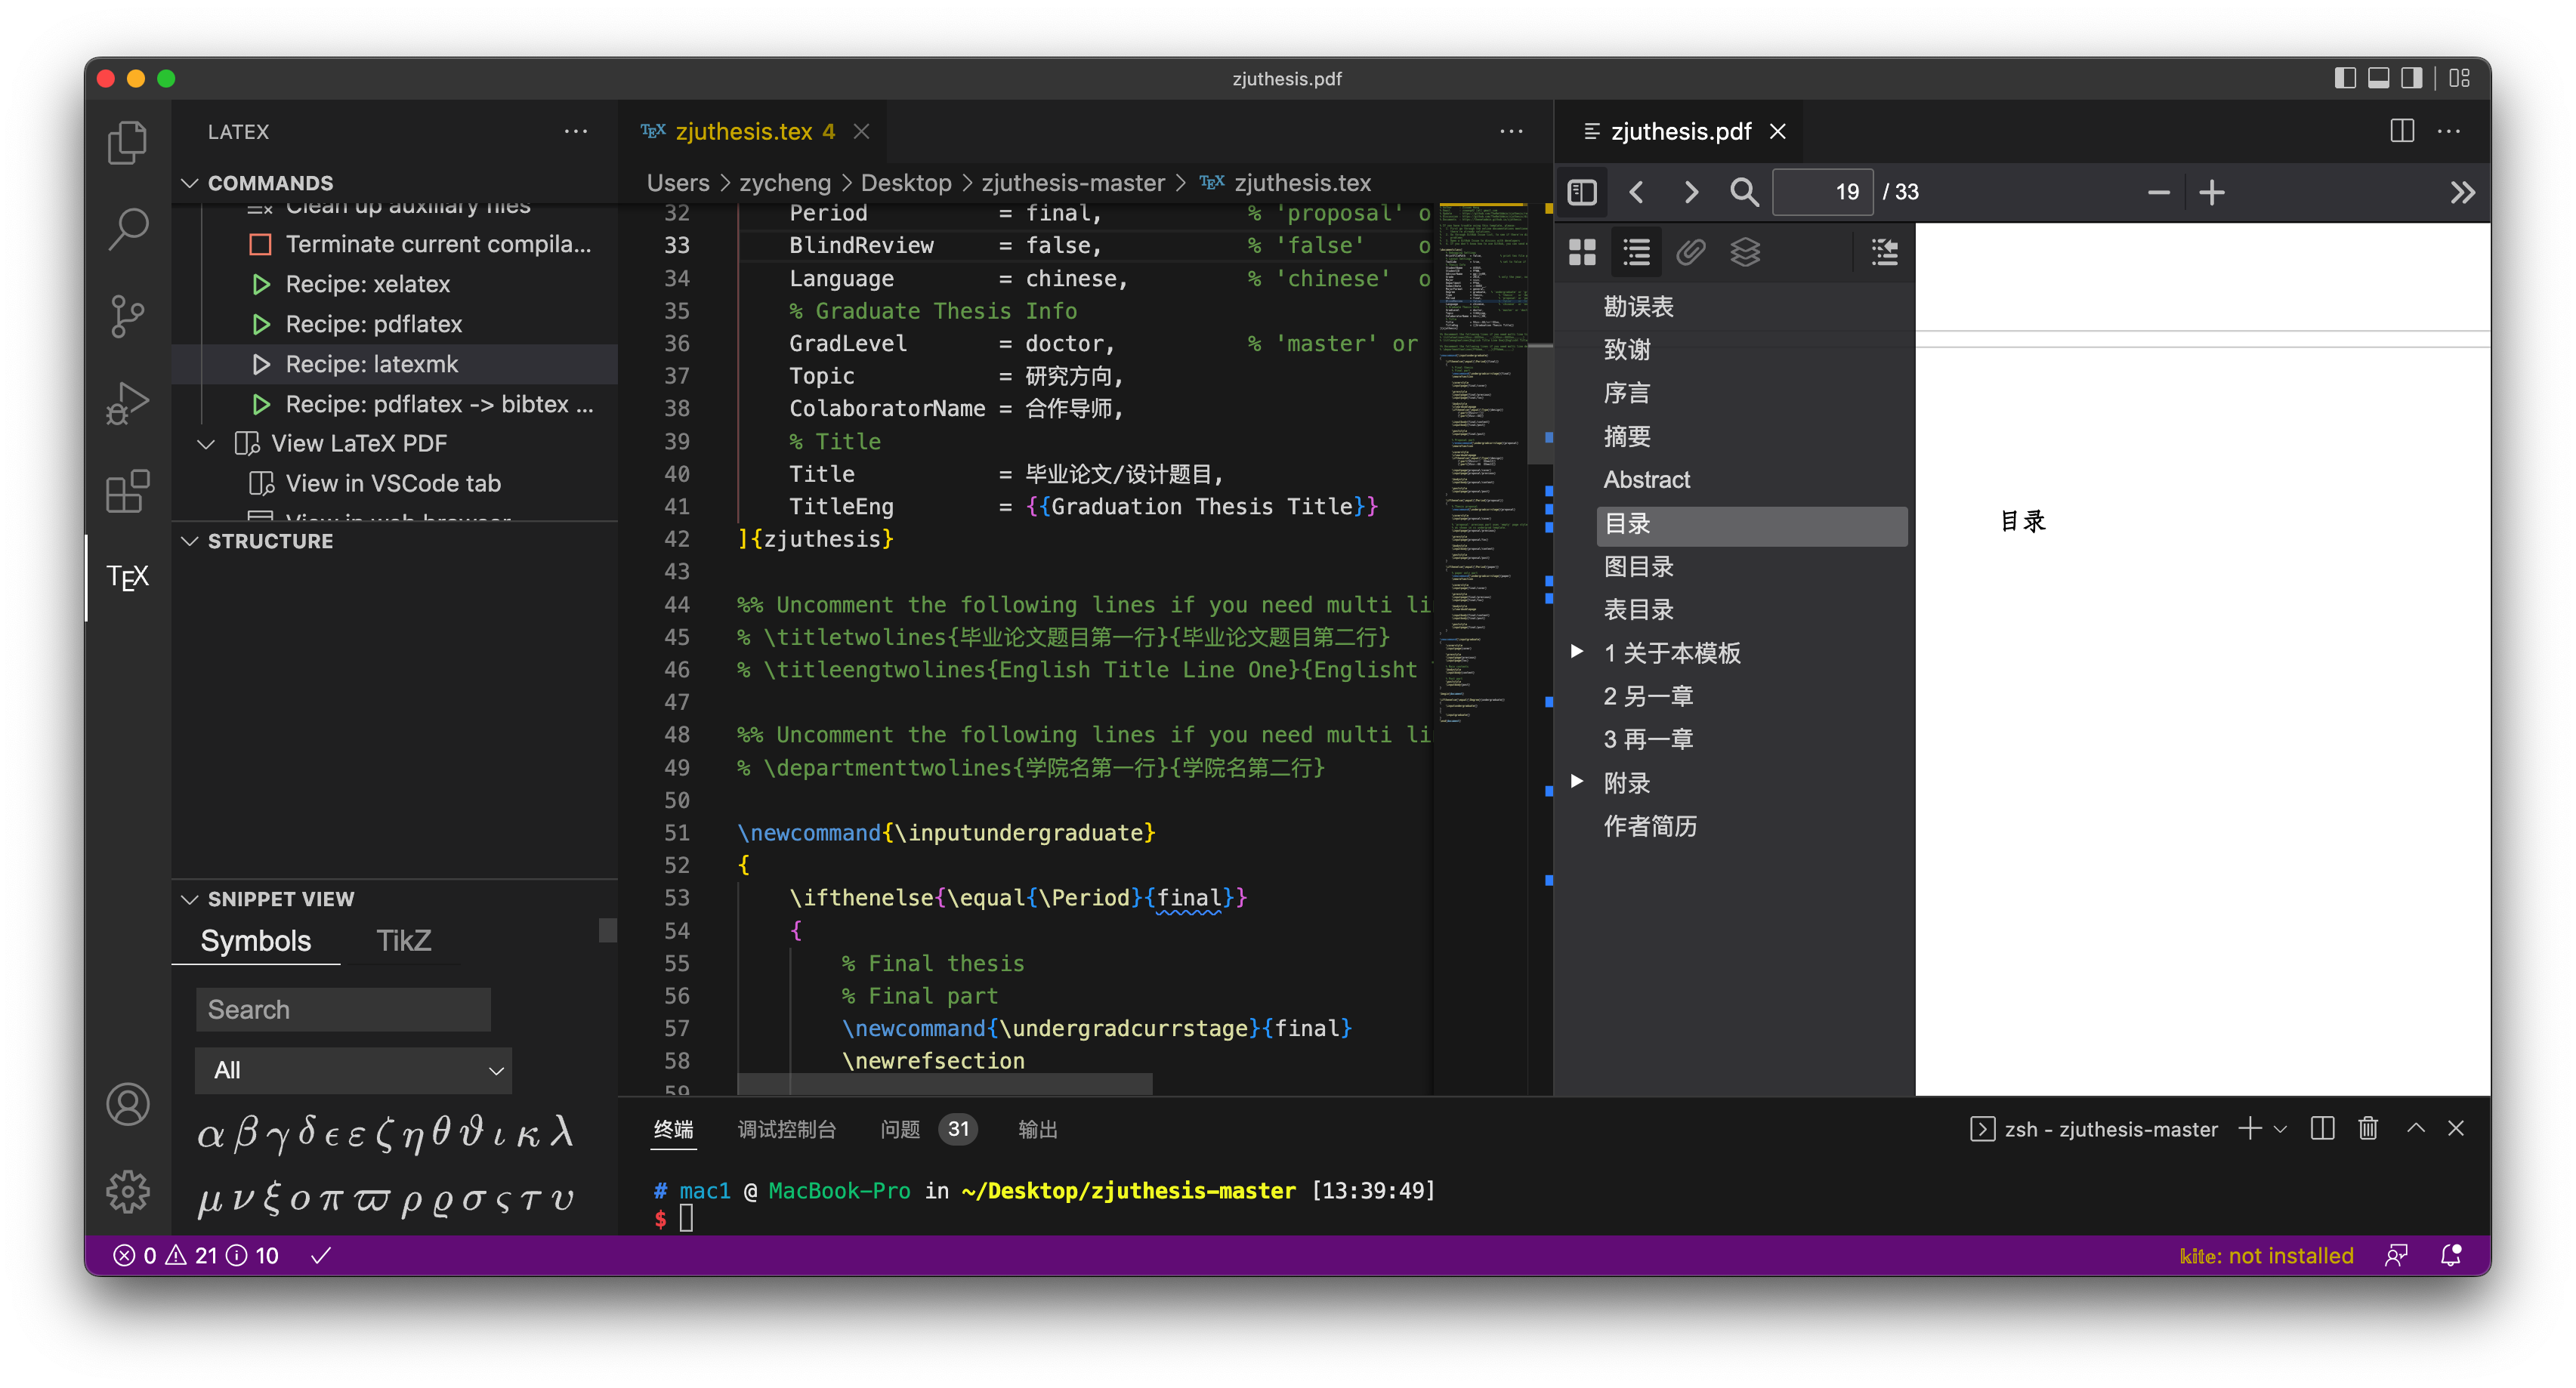Toggle the PDF sidebar panel
The width and height of the screenshot is (2576, 1388).
[x=1582, y=191]
